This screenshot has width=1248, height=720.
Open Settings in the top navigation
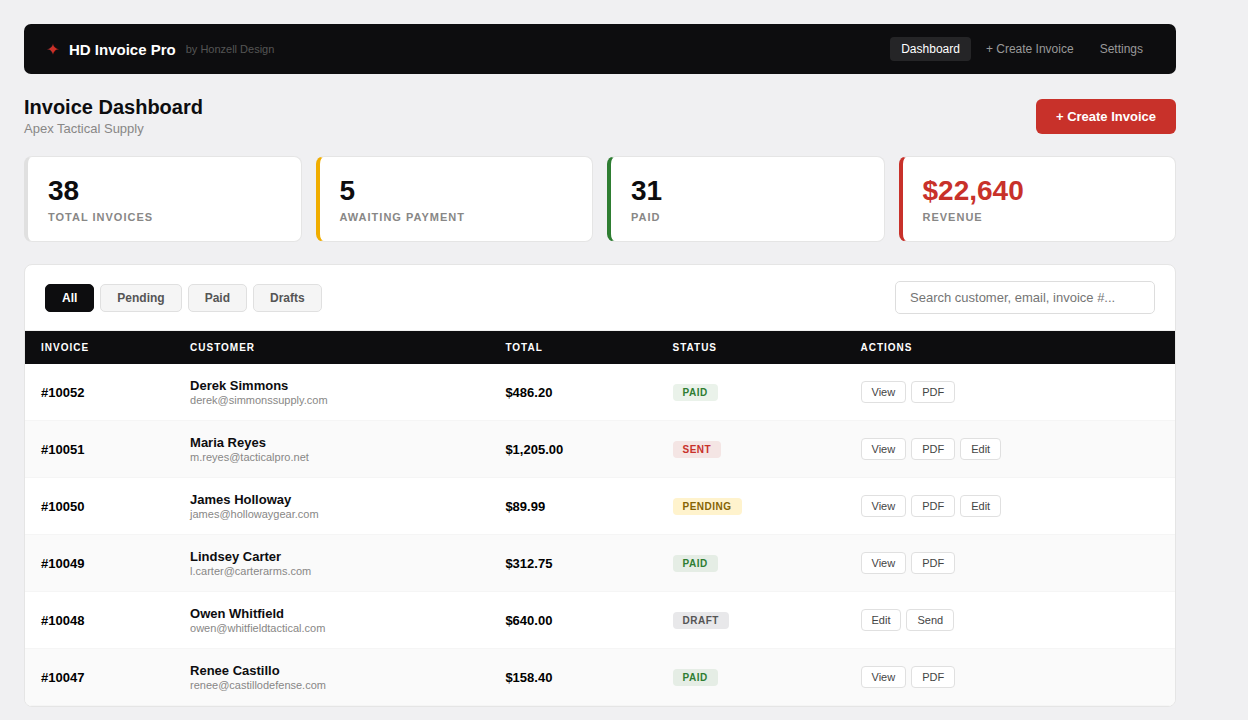(x=1121, y=49)
